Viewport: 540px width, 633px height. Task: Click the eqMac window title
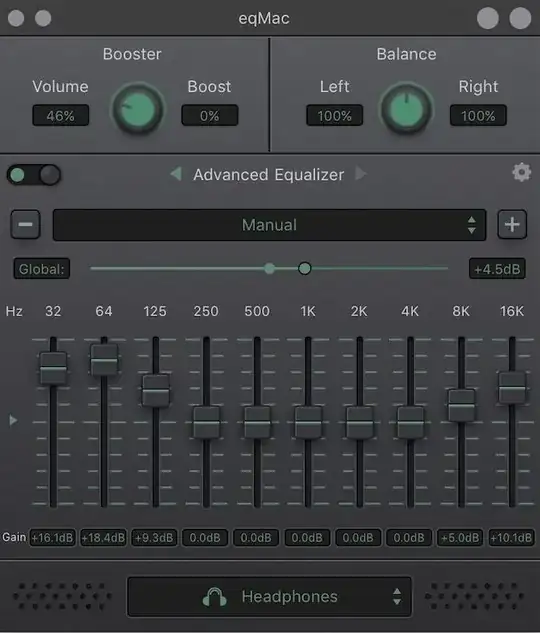(264, 18)
